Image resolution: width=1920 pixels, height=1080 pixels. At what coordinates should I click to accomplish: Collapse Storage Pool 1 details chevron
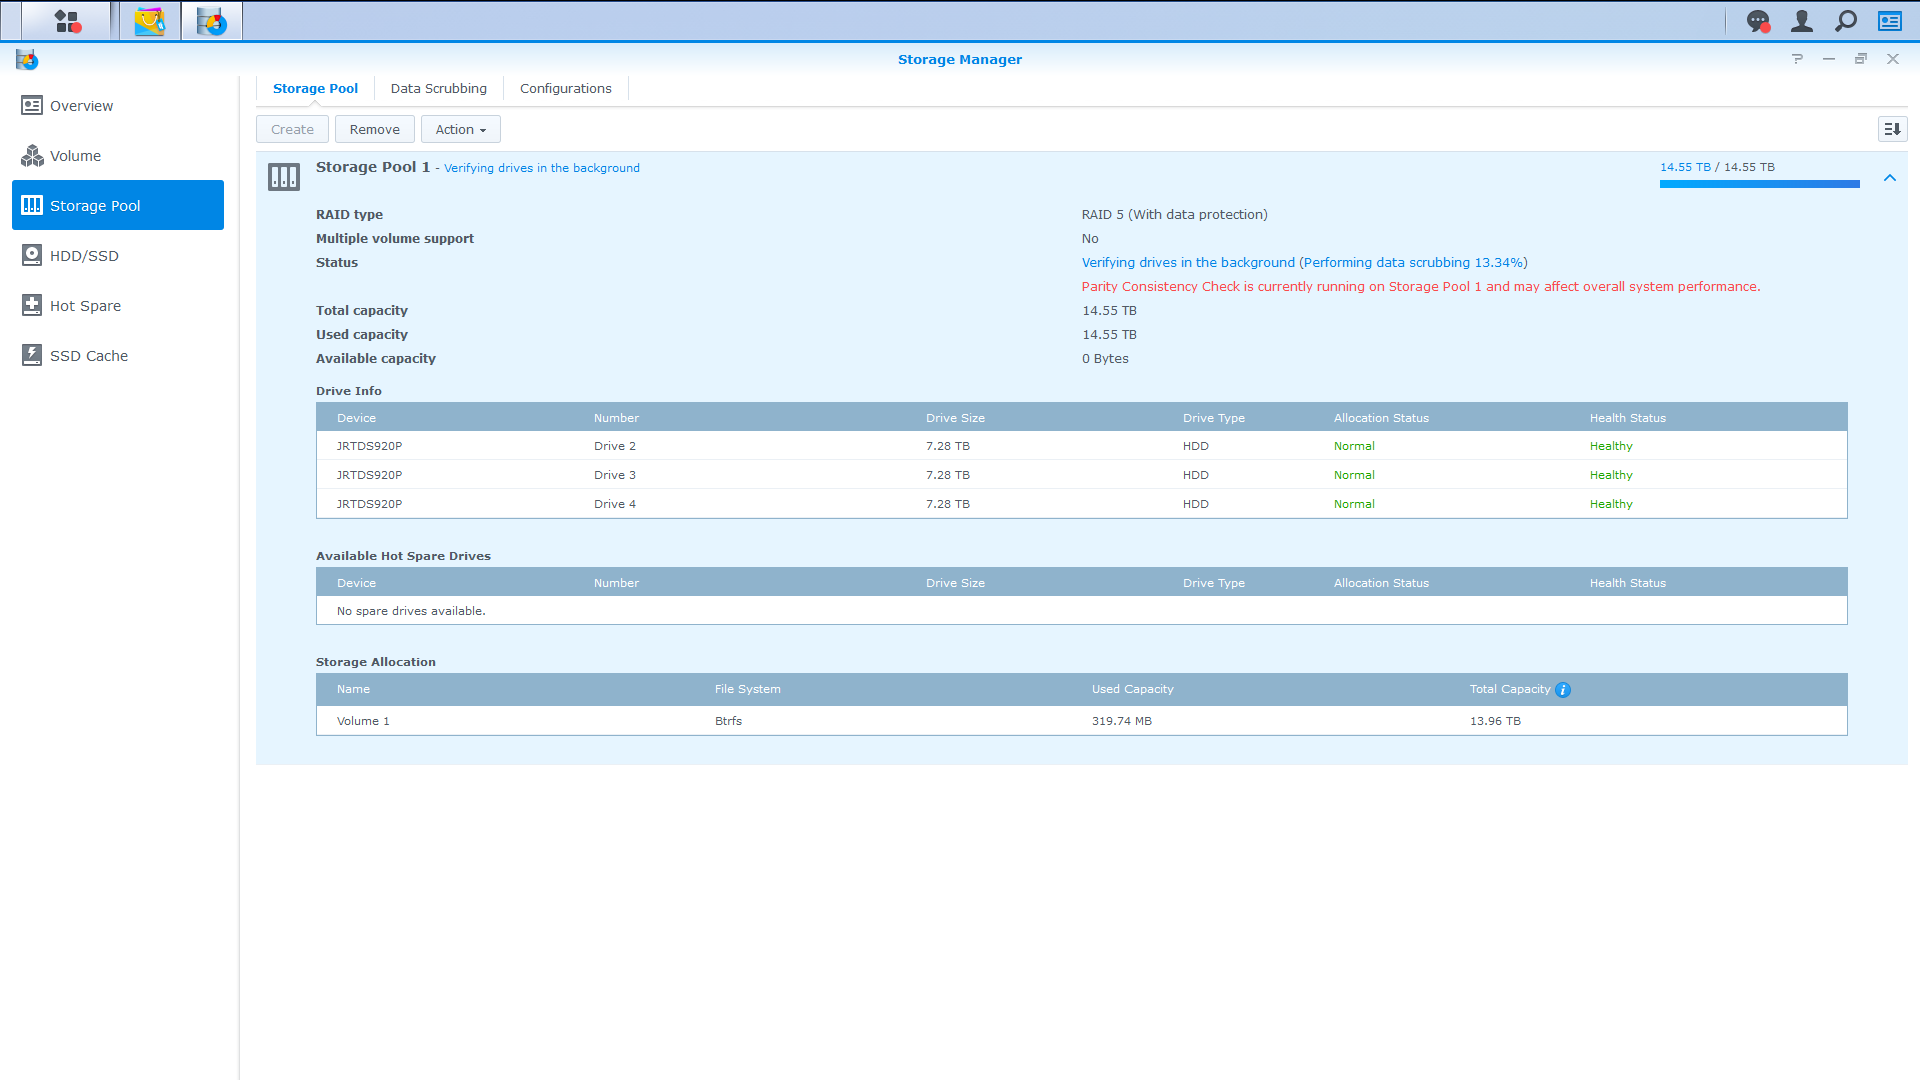[1889, 178]
